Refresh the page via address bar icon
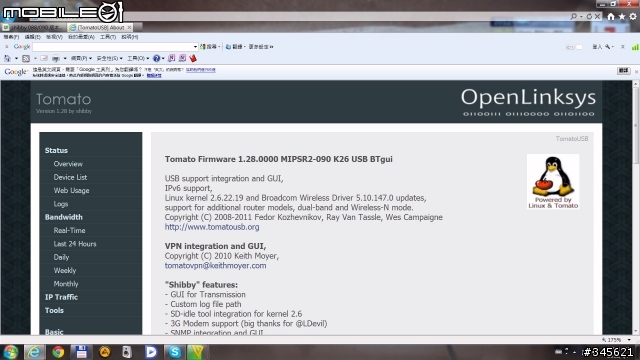 [589, 16]
